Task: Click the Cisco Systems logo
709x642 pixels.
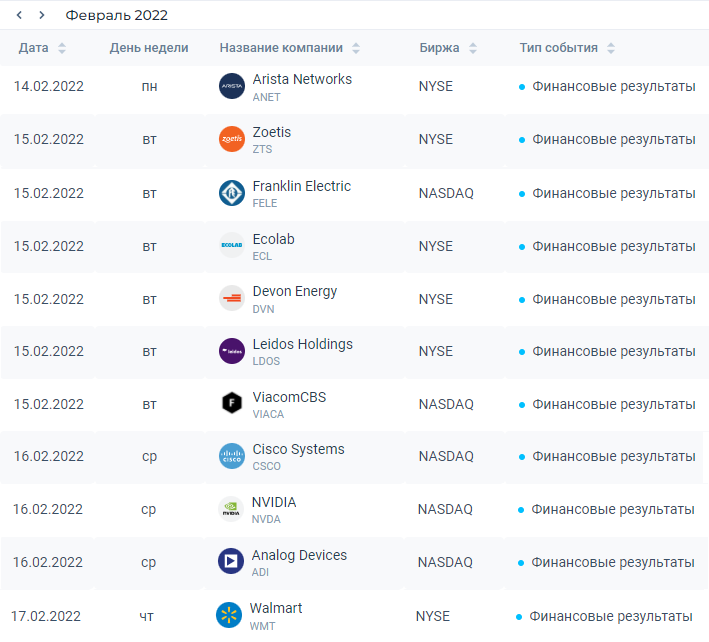Action: coord(232,456)
